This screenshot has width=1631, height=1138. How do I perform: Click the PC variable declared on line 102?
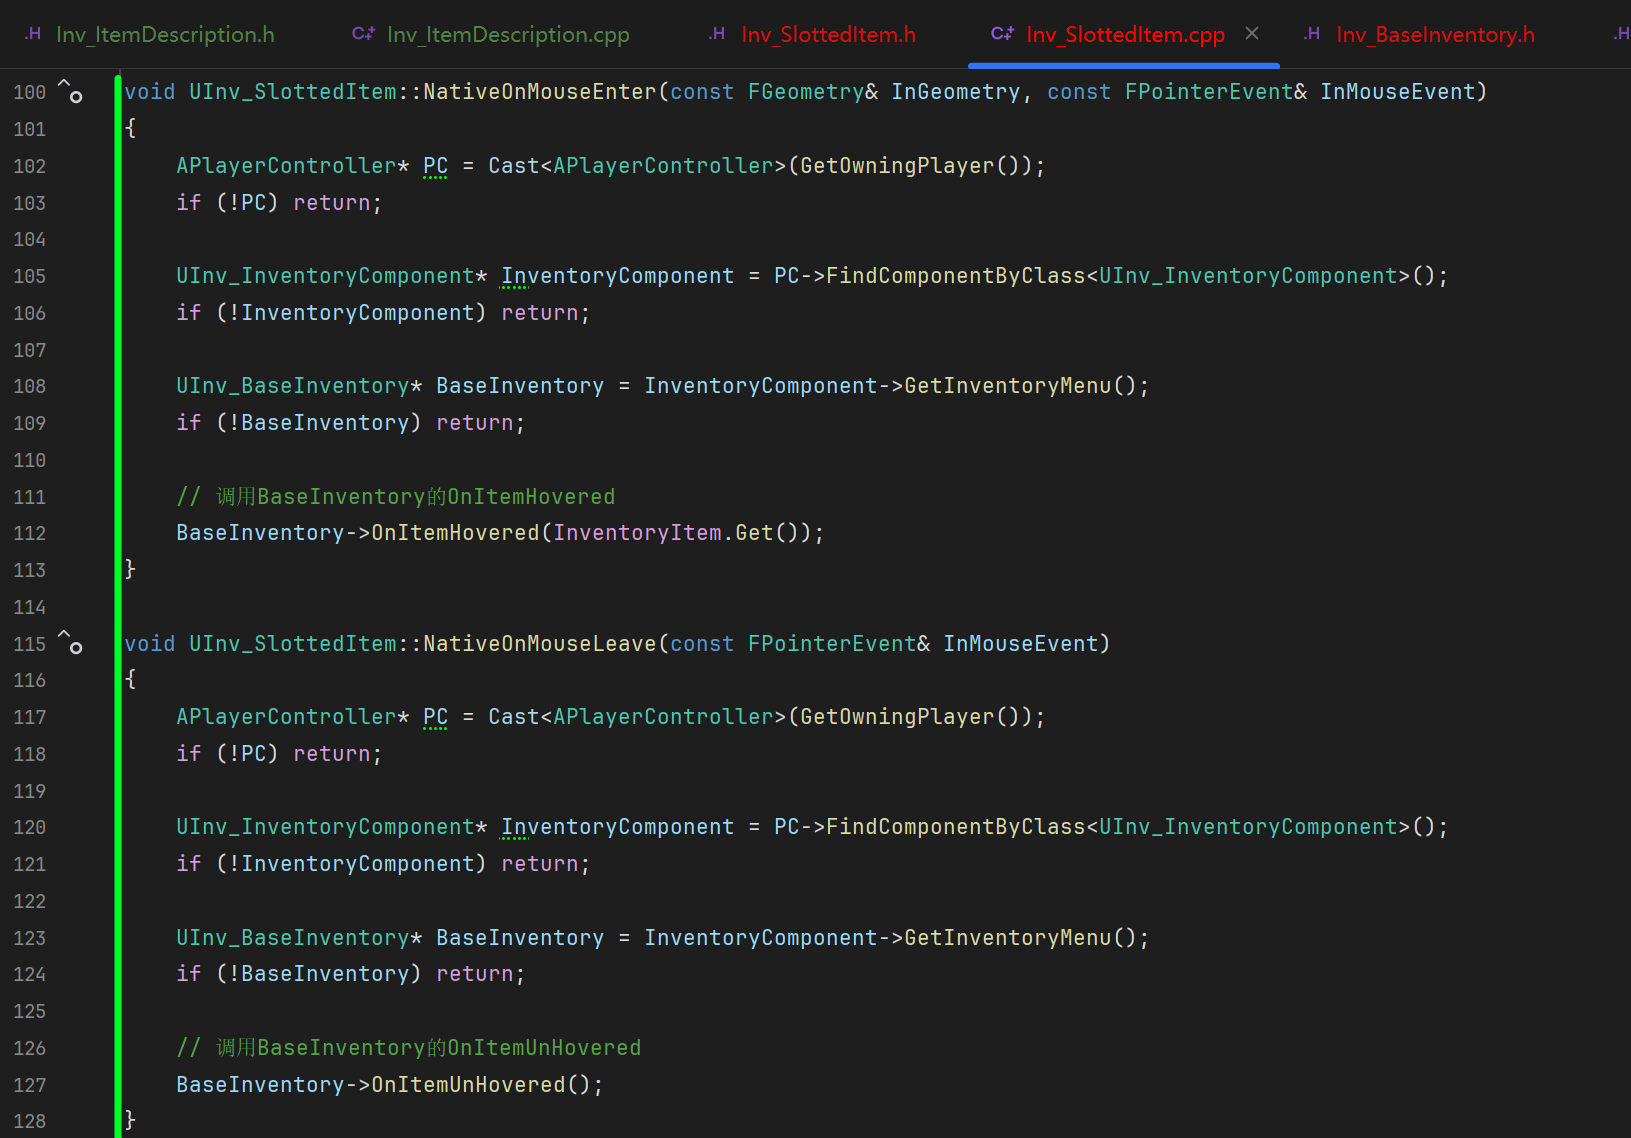pos(436,166)
